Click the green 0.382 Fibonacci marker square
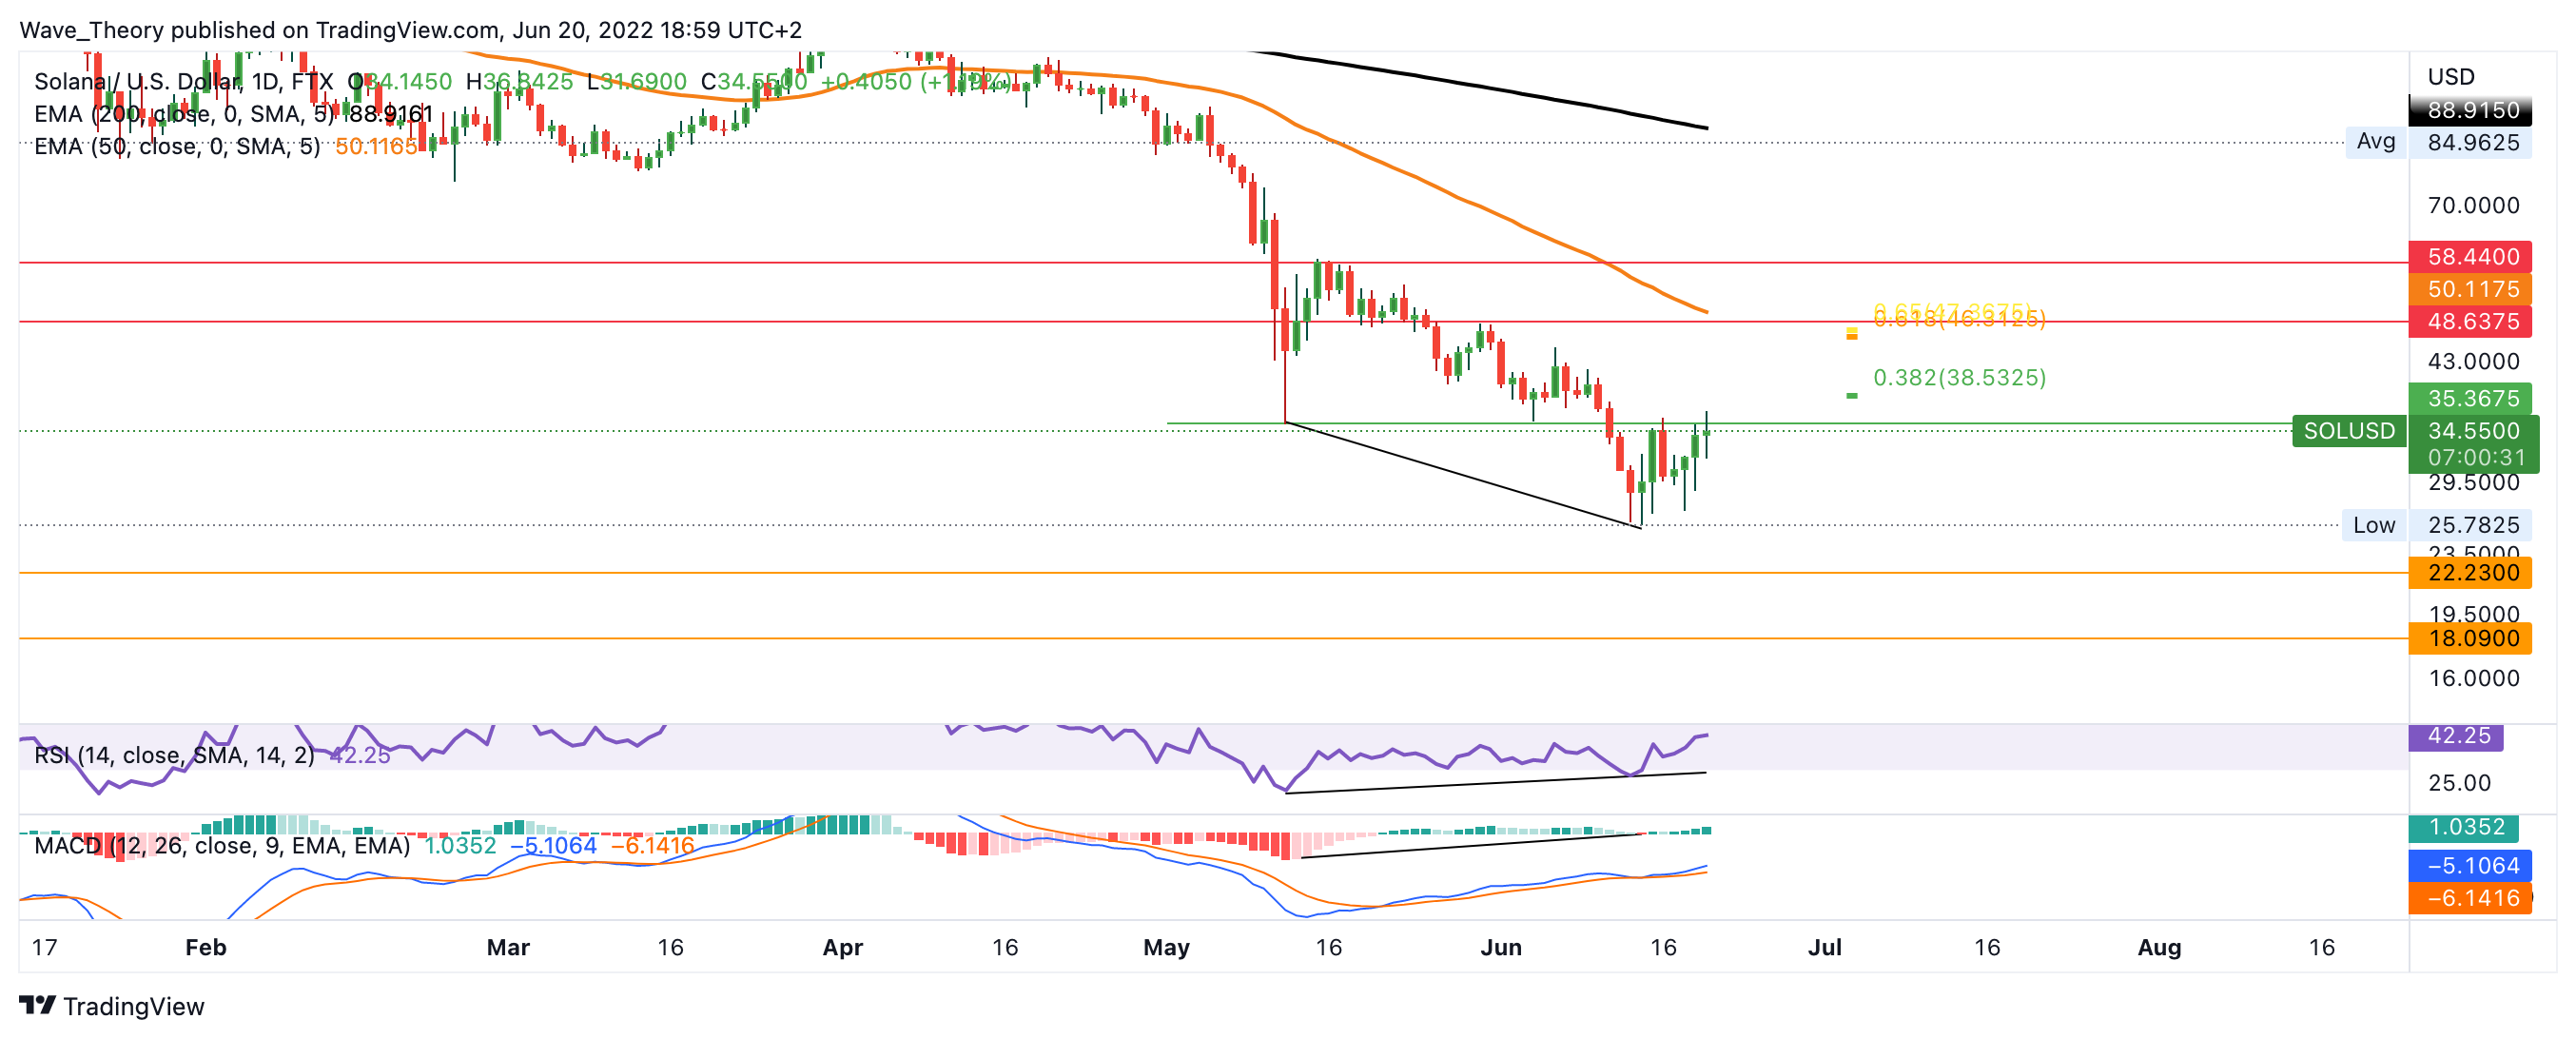2576x1039 pixels. click(1851, 396)
